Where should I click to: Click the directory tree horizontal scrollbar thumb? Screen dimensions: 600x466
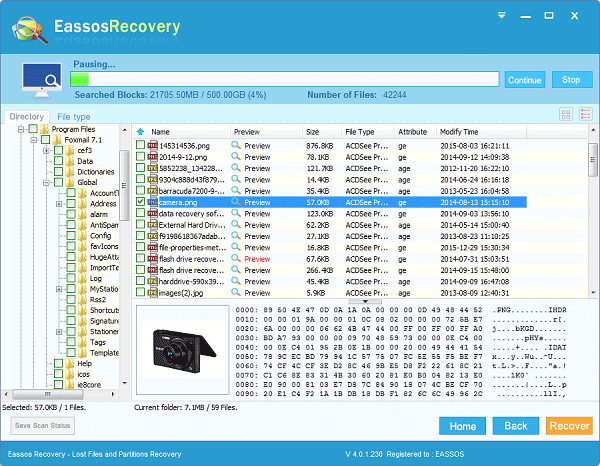(48, 394)
